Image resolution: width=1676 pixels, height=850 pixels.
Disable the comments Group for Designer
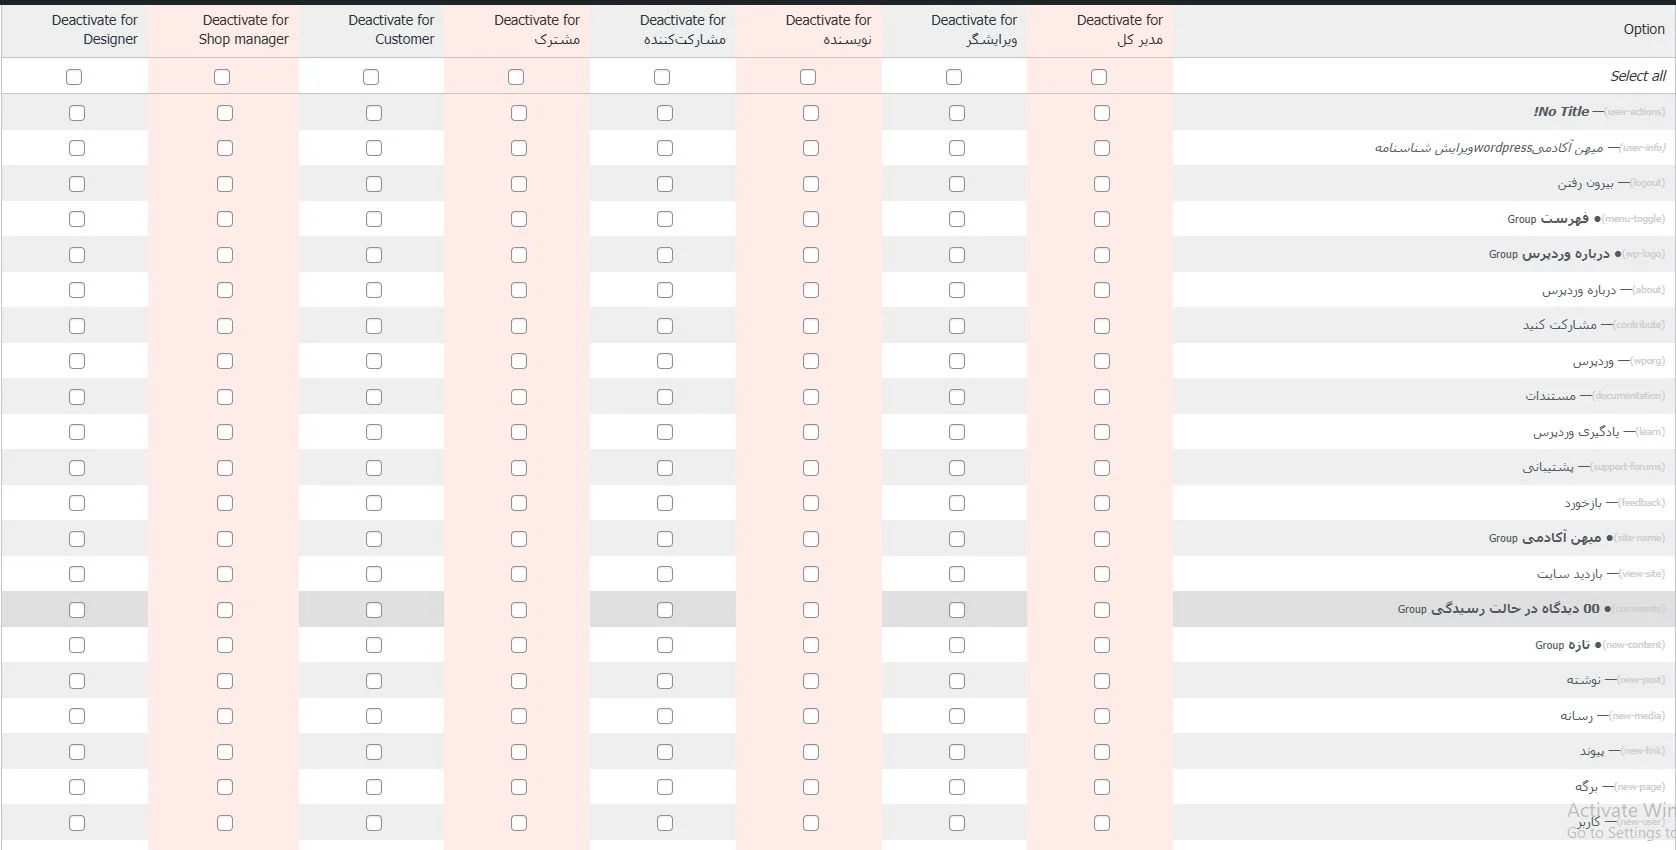[x=77, y=609]
